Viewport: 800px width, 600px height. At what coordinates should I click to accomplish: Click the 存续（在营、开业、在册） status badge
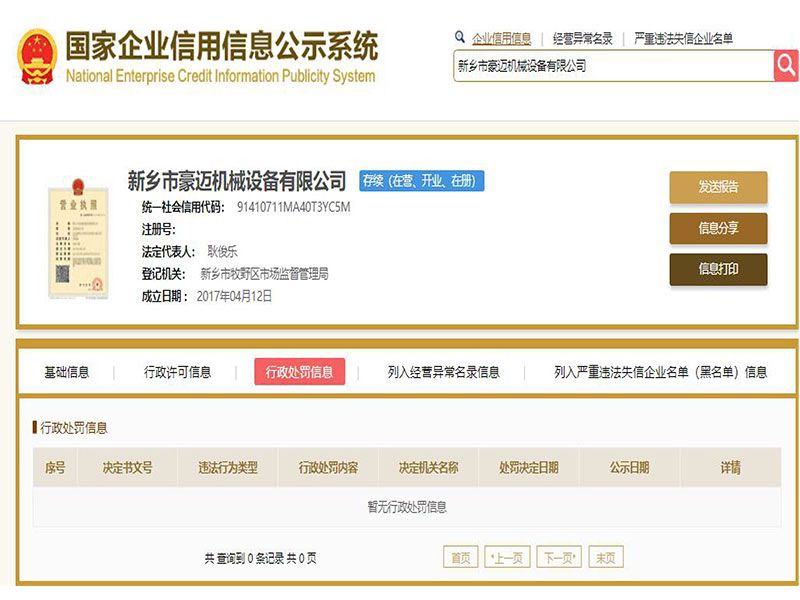[421, 181]
